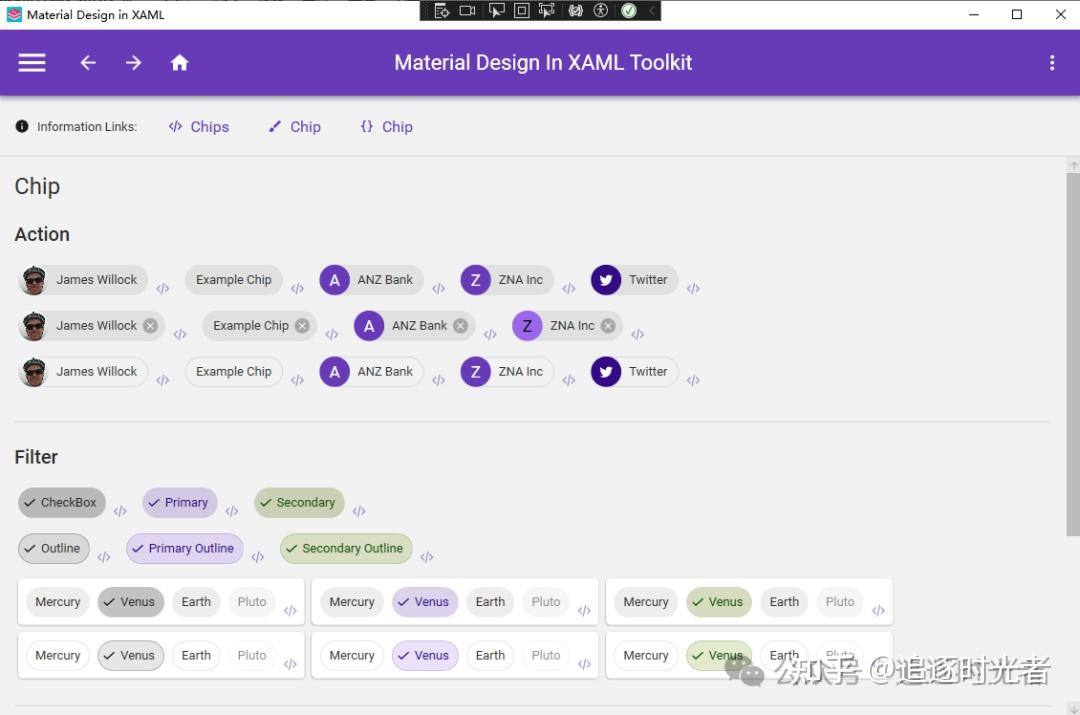The width and height of the screenshot is (1080, 715).
Task: Select Mercury in the first choice group
Action: [57, 601]
